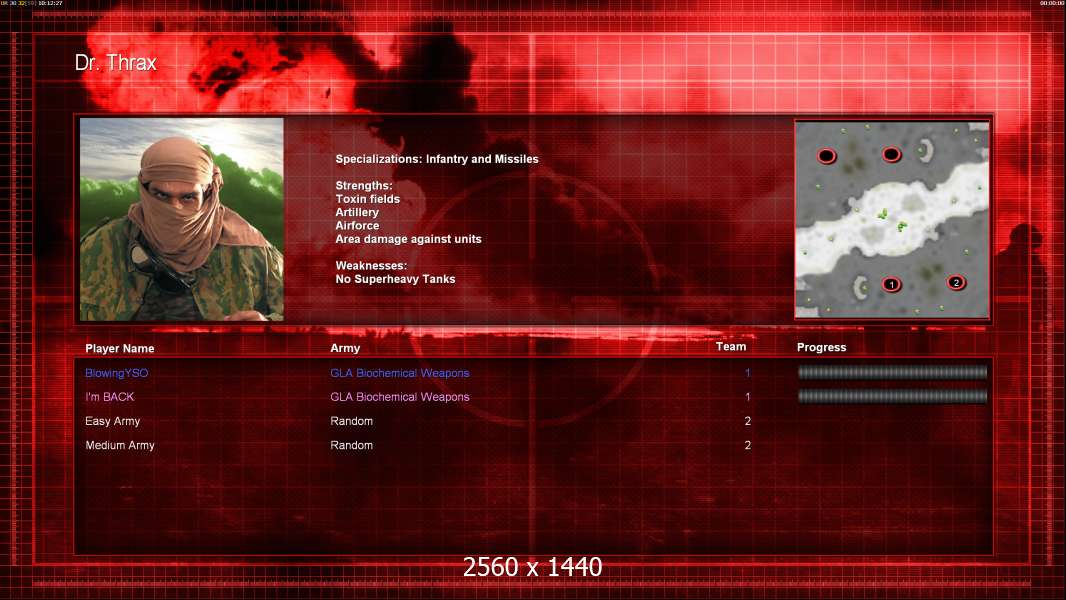The image size is (1066, 600).
Task: Click the I'm BACK progress bar
Action: [892, 396]
